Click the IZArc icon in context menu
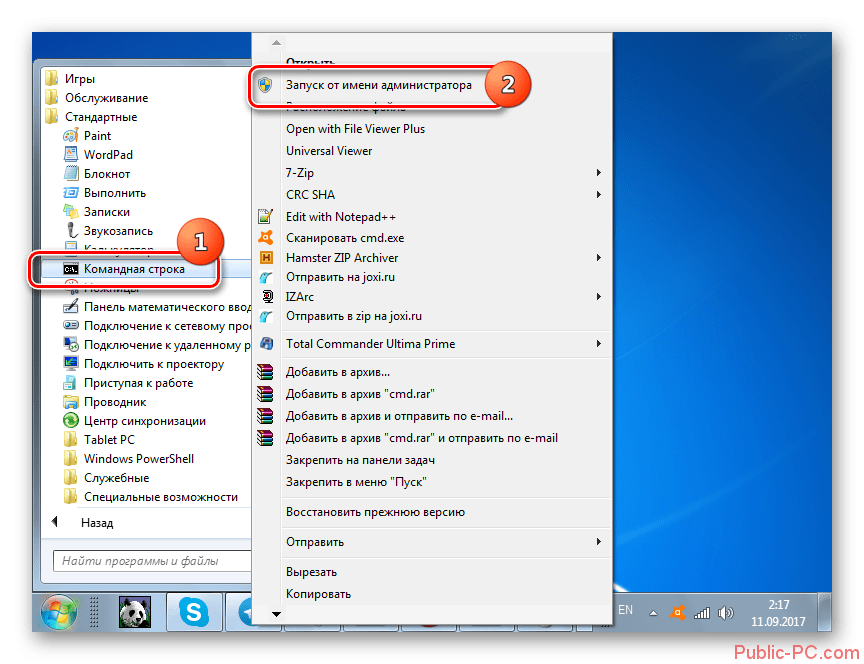The width and height of the screenshot is (864, 664). coord(267,296)
